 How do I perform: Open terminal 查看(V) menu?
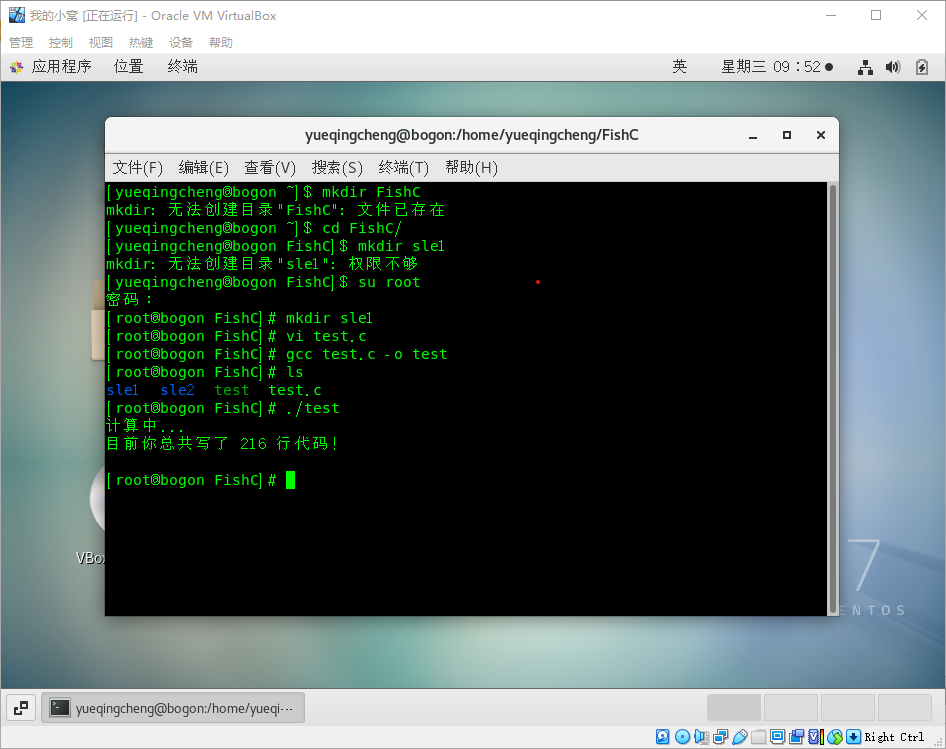coord(270,167)
